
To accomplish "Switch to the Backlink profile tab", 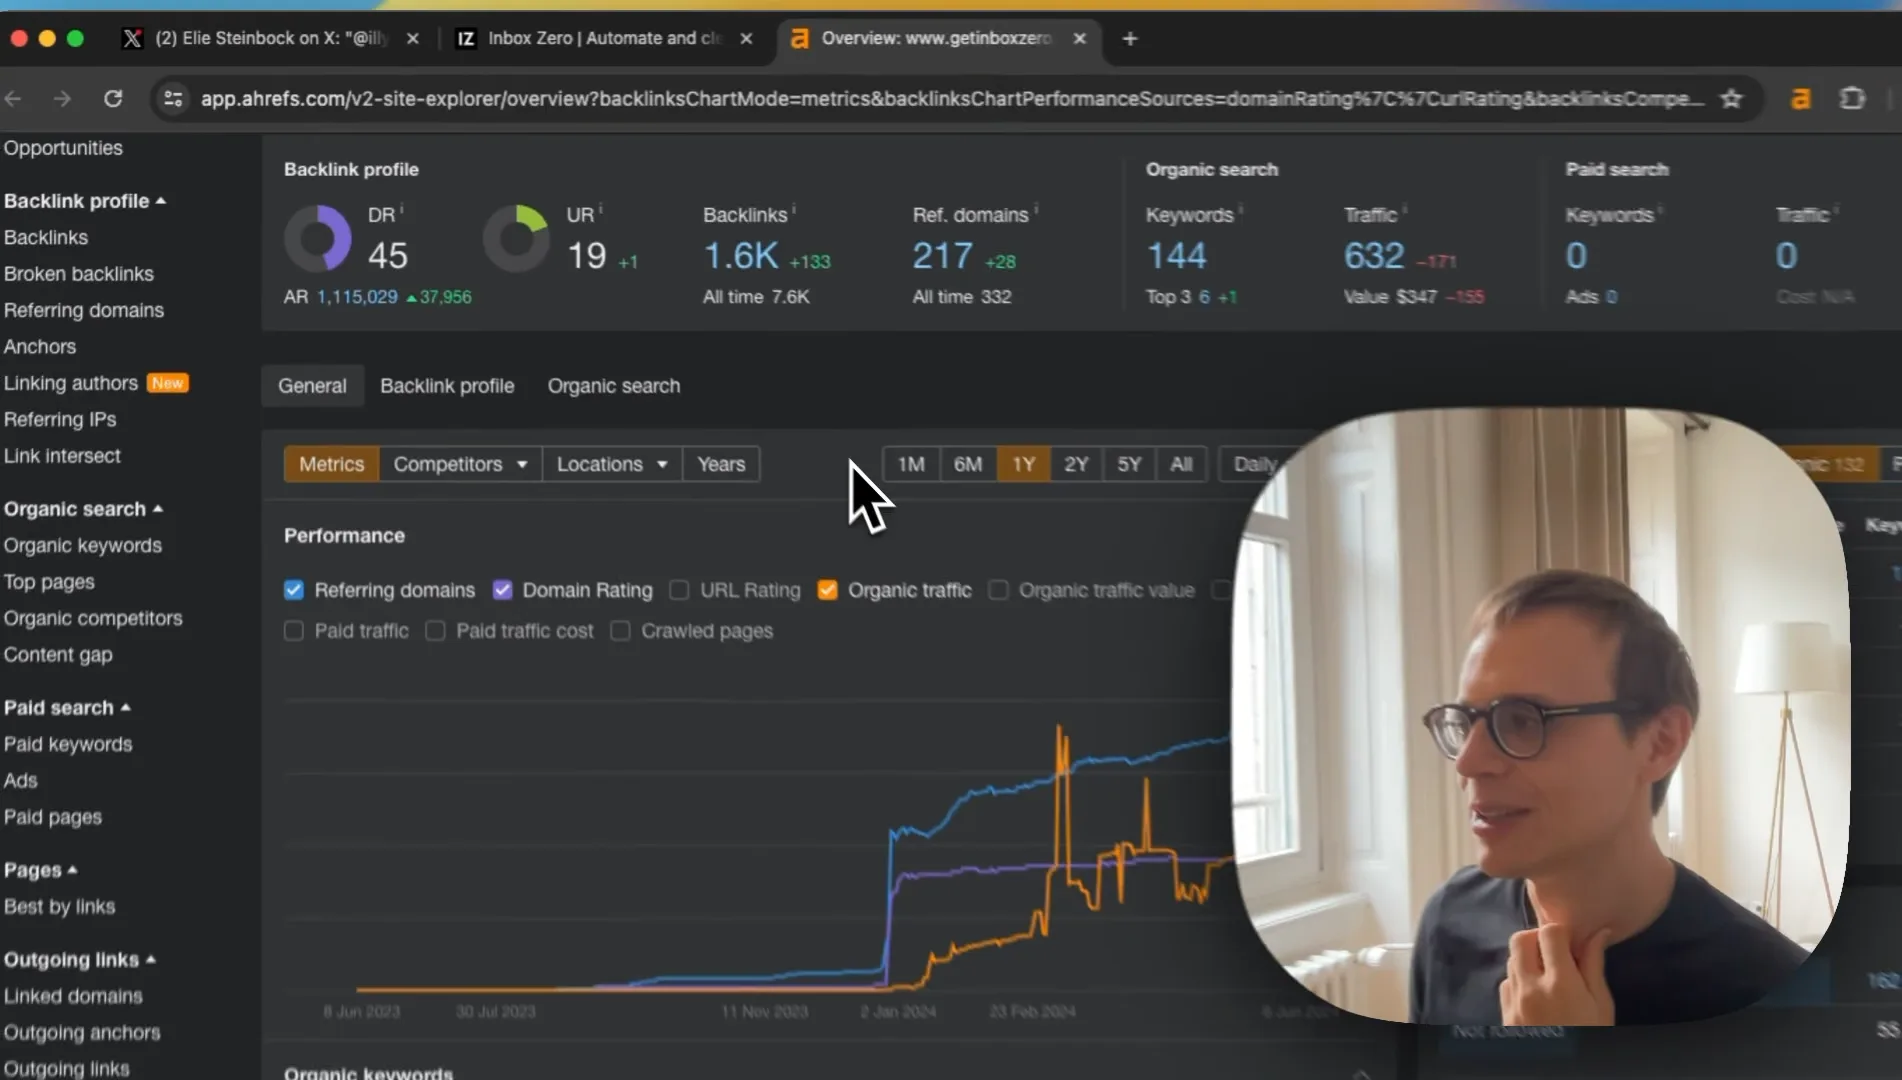I will point(447,386).
